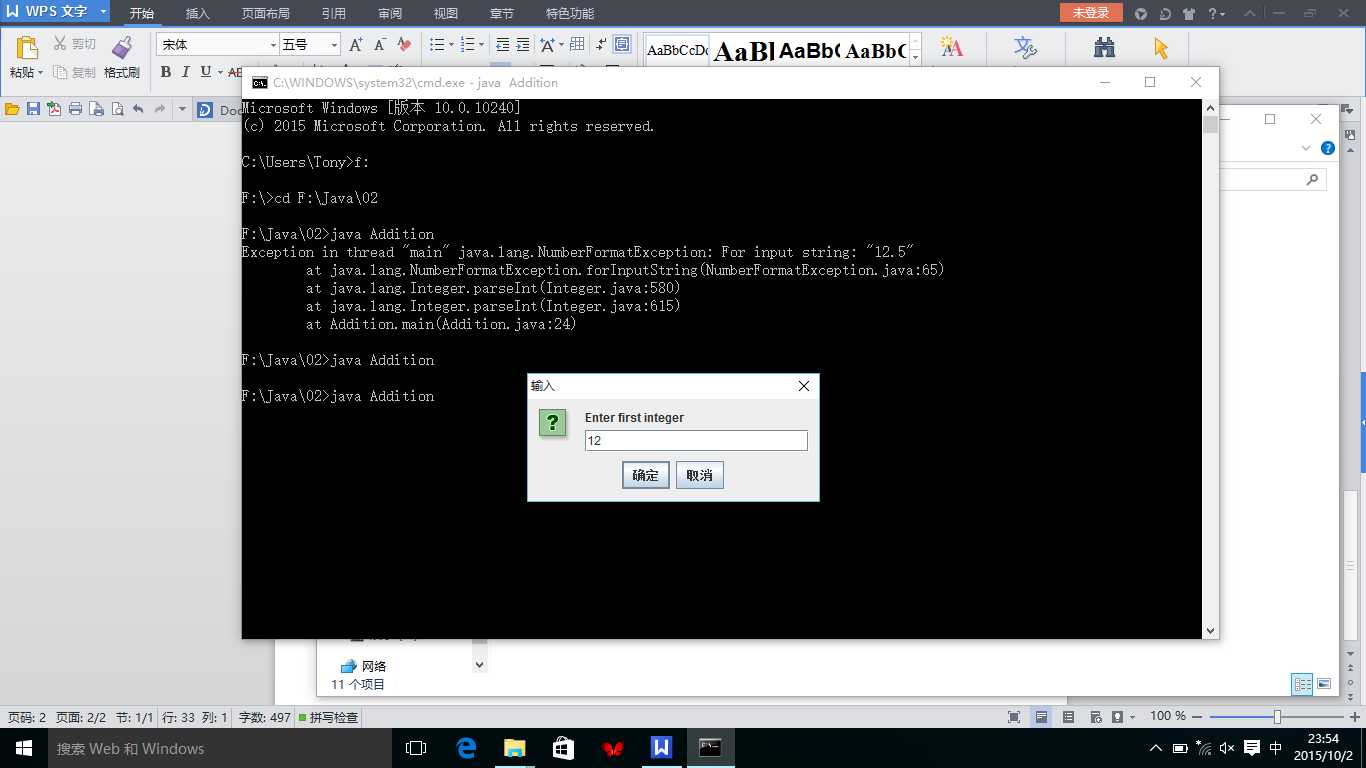
Task: Expand the WPS 文字 application menu arrow
Action: 103,12
